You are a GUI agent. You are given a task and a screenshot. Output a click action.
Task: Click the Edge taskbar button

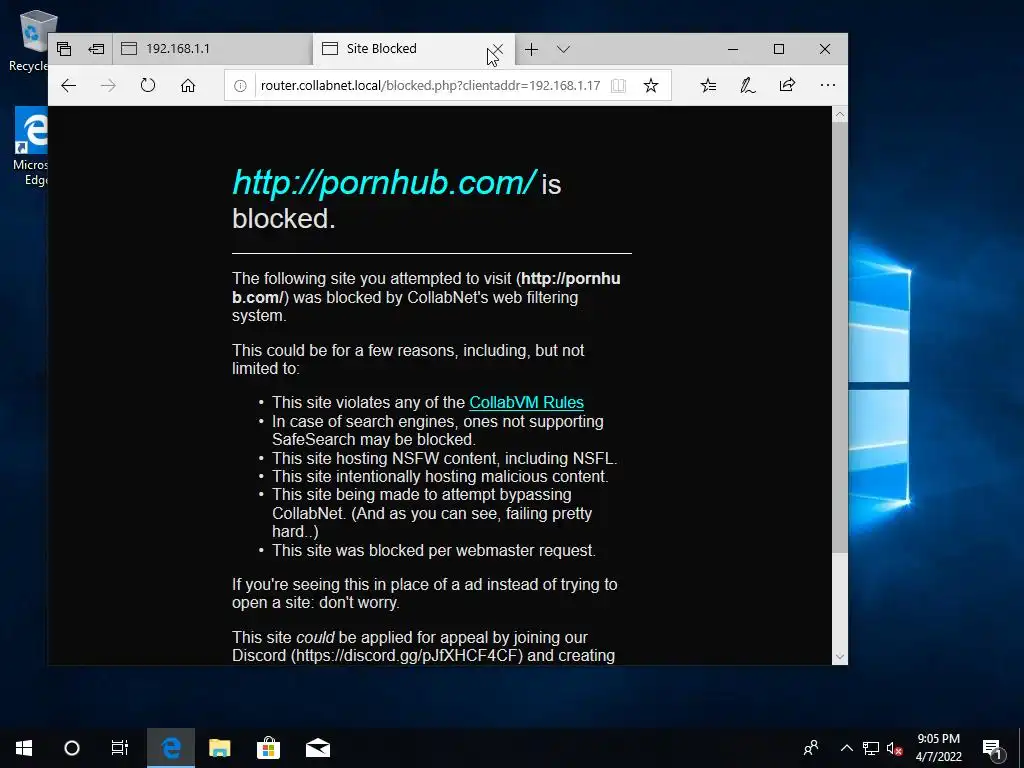[x=170, y=748]
